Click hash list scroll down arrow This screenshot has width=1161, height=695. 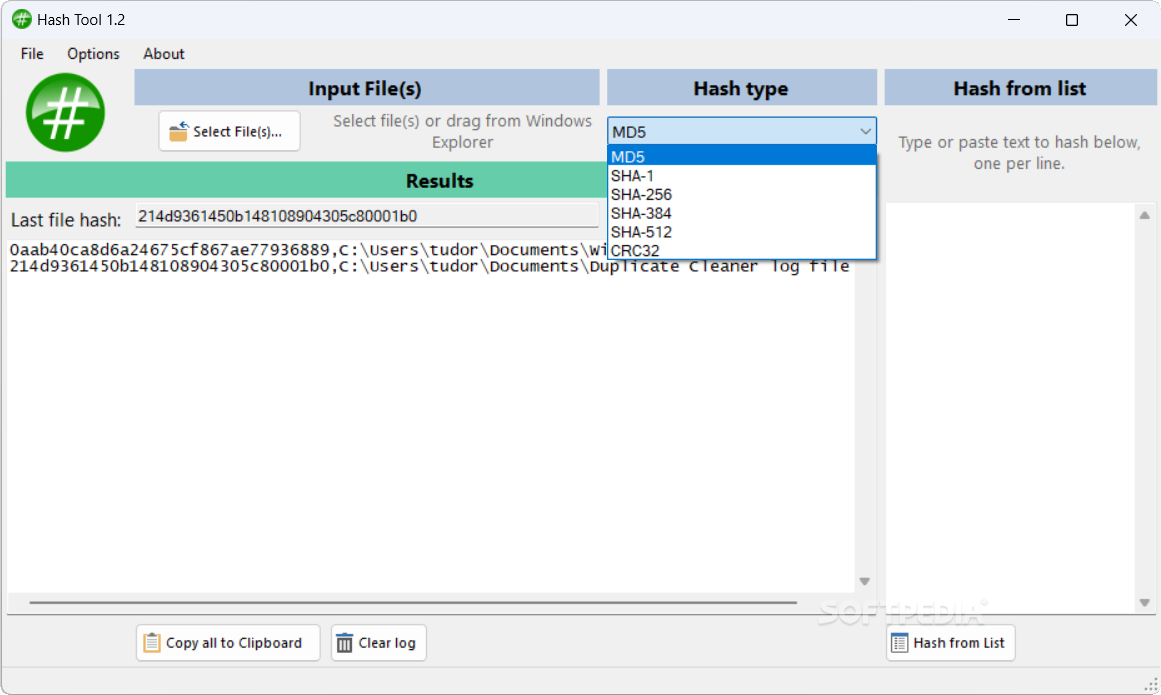pos(1145,602)
